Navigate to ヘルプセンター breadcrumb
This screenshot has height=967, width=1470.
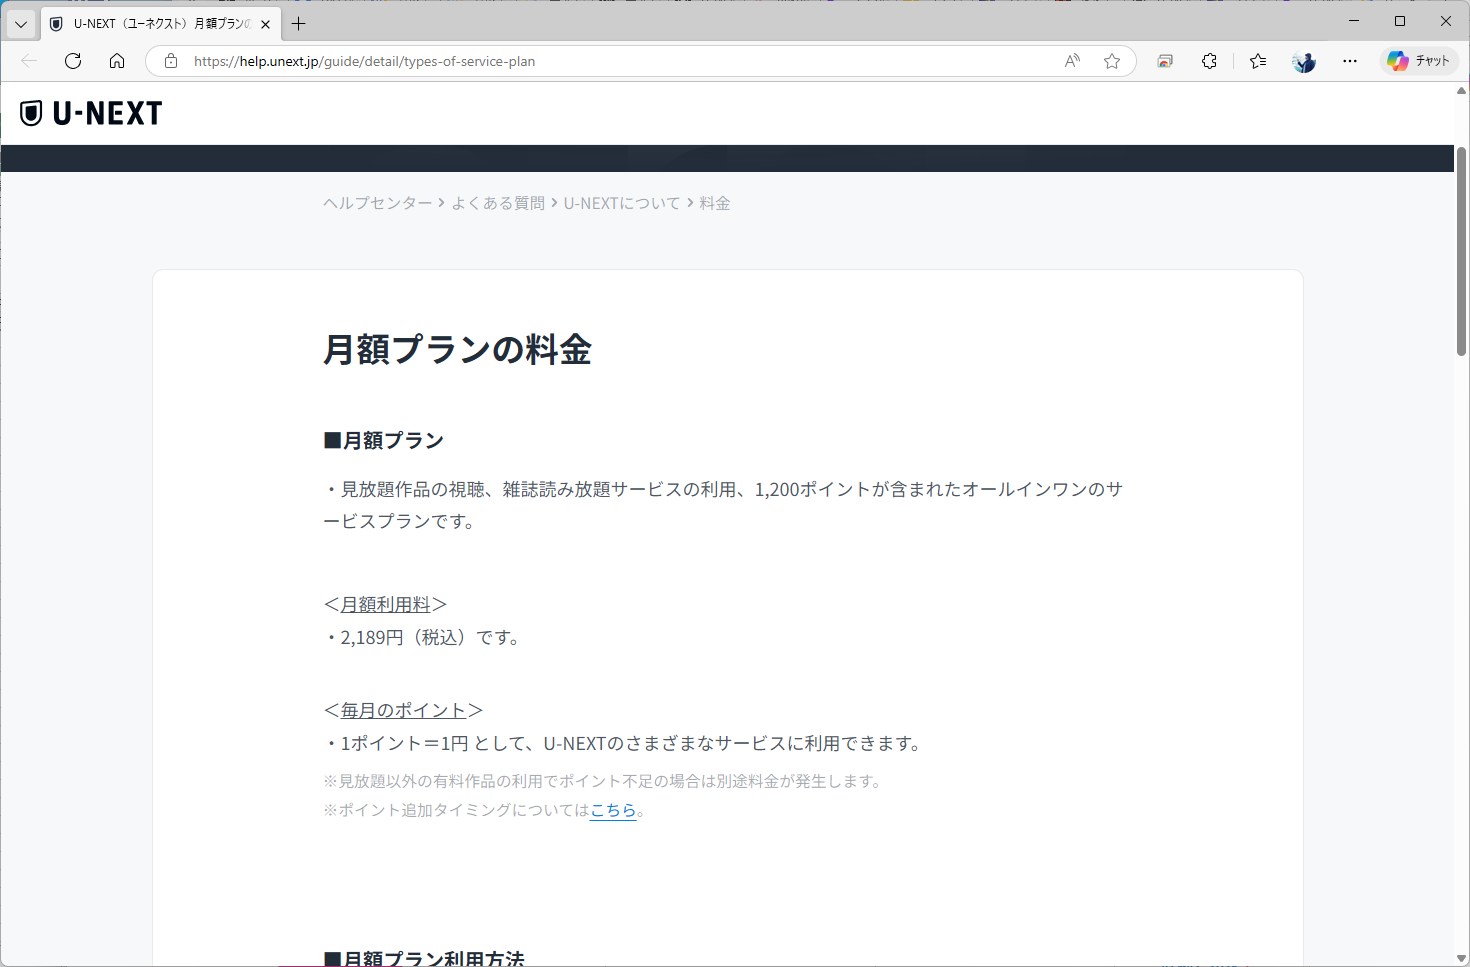point(376,202)
